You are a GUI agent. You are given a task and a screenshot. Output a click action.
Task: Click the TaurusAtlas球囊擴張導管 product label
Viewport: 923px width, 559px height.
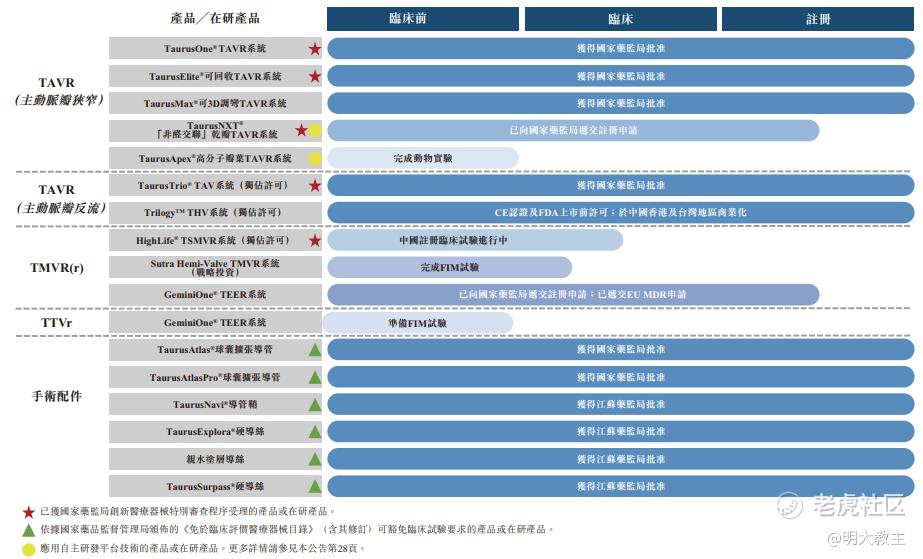tap(215, 350)
